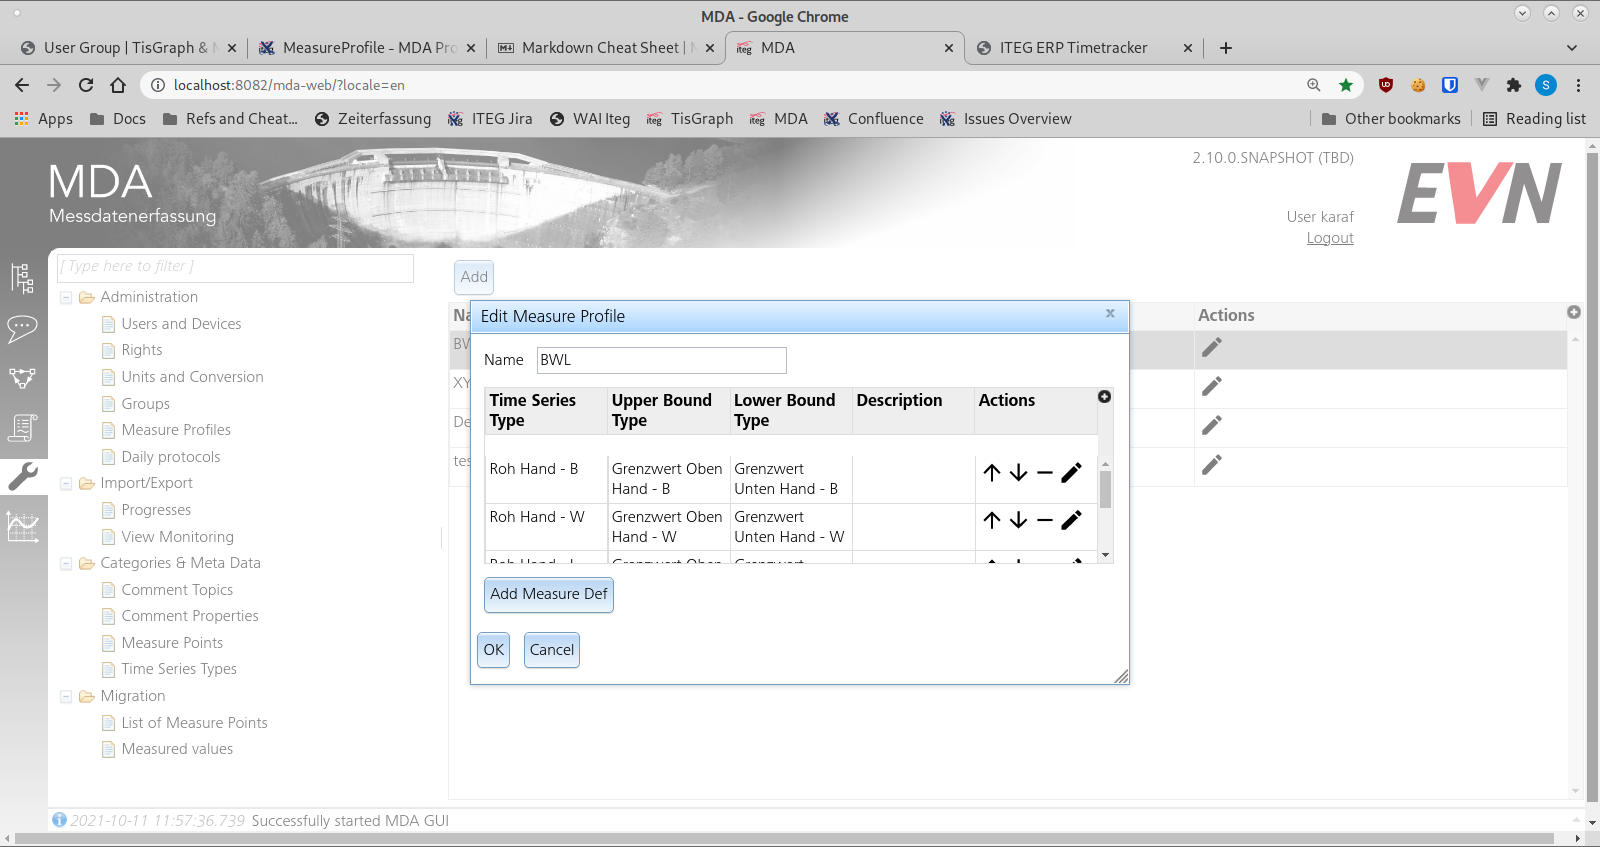Image resolution: width=1600 pixels, height=847 pixels.
Task: Open Chrome Apps shortcut
Action: 43,118
